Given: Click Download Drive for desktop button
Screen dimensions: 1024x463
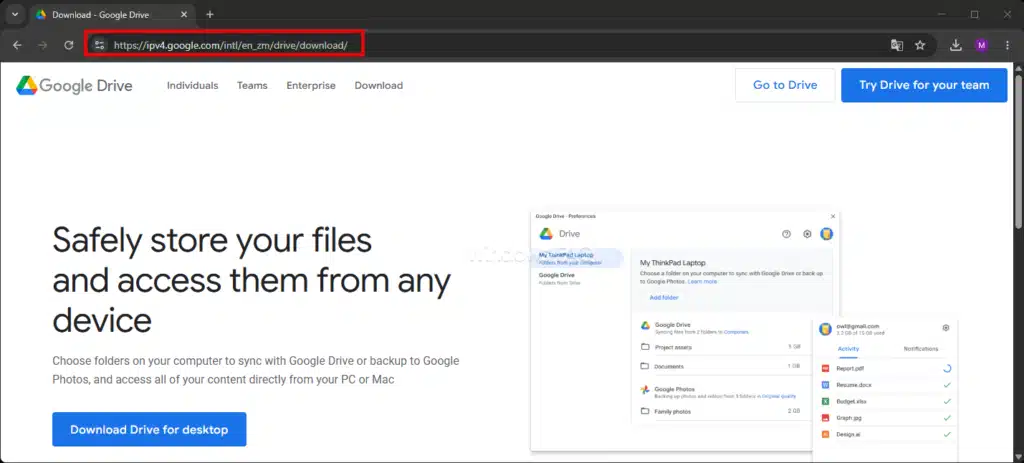Looking at the screenshot, I should pyautogui.click(x=149, y=429).
